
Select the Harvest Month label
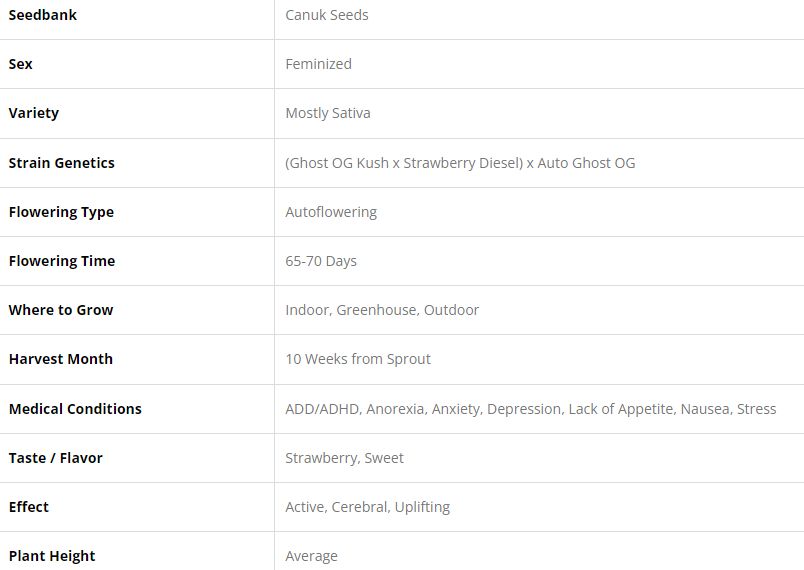coord(61,359)
